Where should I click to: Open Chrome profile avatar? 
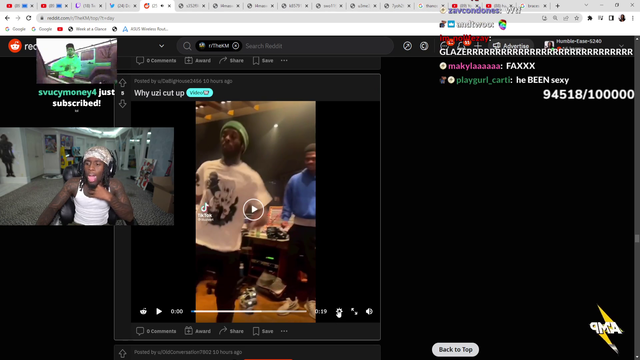(622, 18)
